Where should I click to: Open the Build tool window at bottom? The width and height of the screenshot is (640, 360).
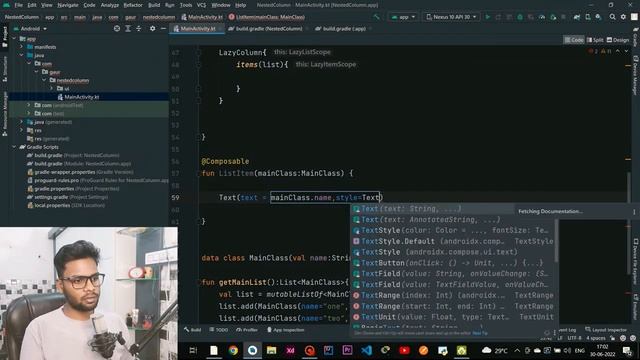click(x=193, y=330)
